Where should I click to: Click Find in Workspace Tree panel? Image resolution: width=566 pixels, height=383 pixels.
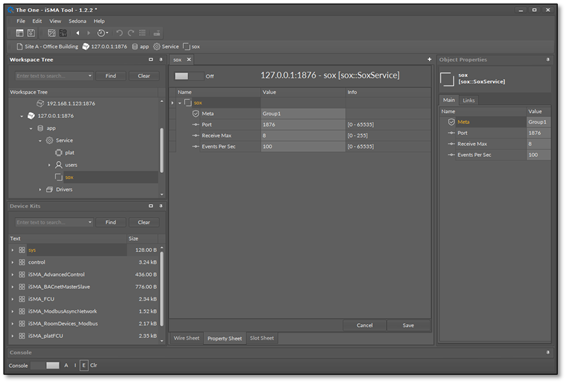[111, 76]
